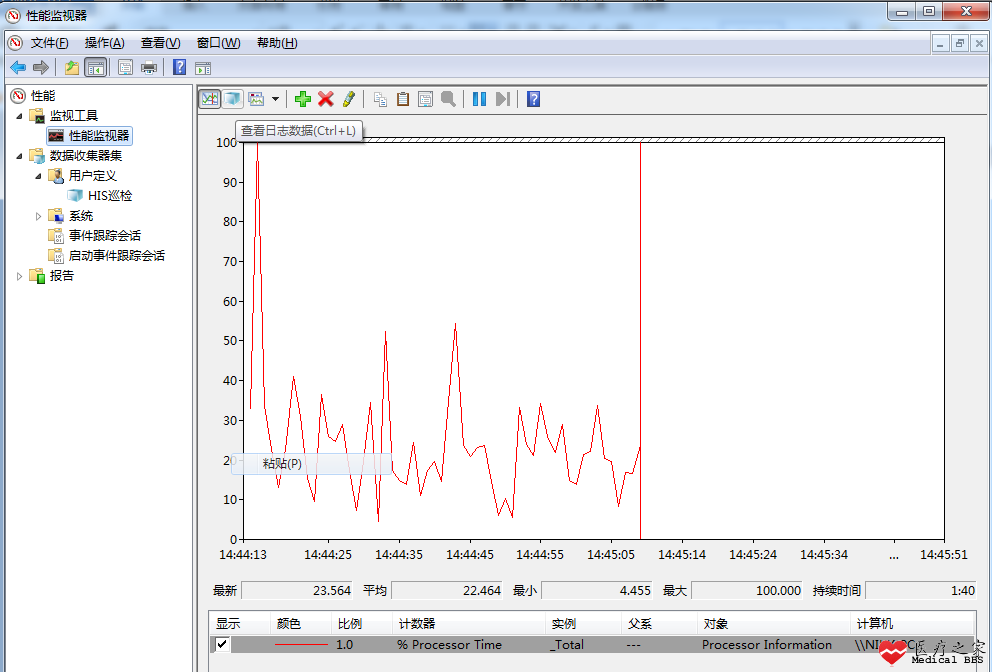Click the Print icon in the main toolbar
The width and height of the screenshot is (992, 672).
pos(149,67)
